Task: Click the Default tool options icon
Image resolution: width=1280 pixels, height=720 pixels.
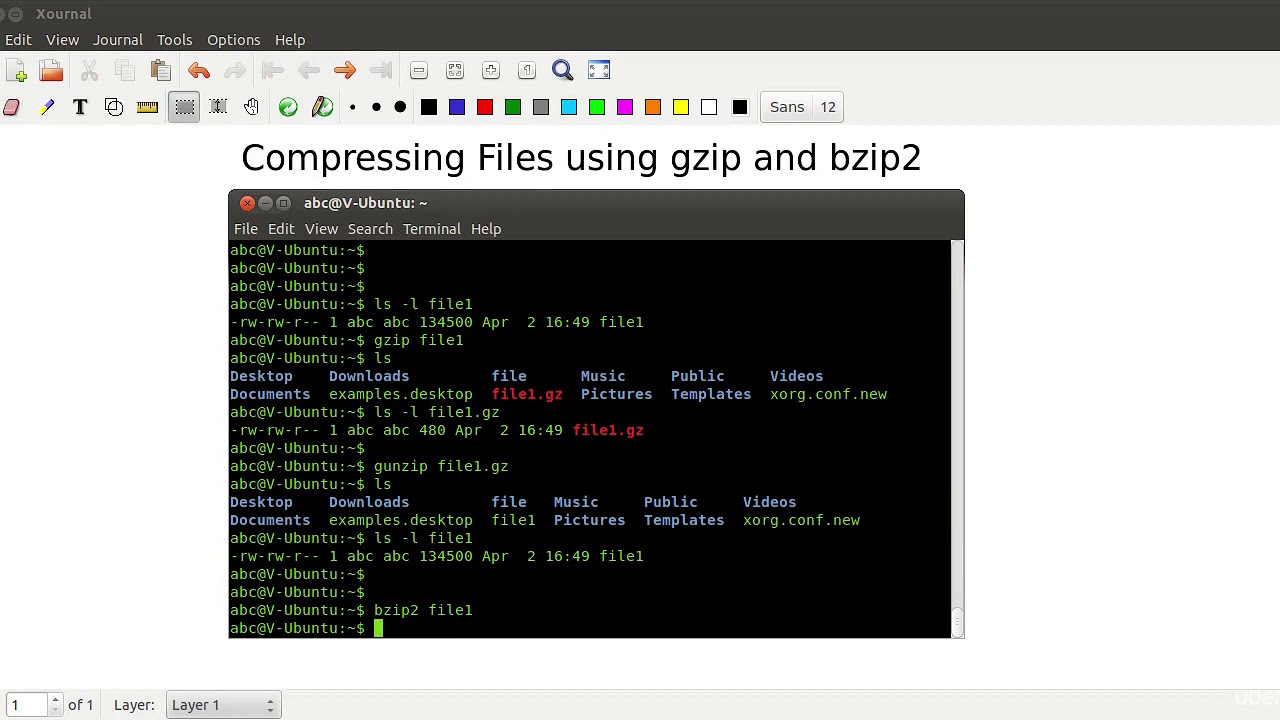Action: (288, 107)
